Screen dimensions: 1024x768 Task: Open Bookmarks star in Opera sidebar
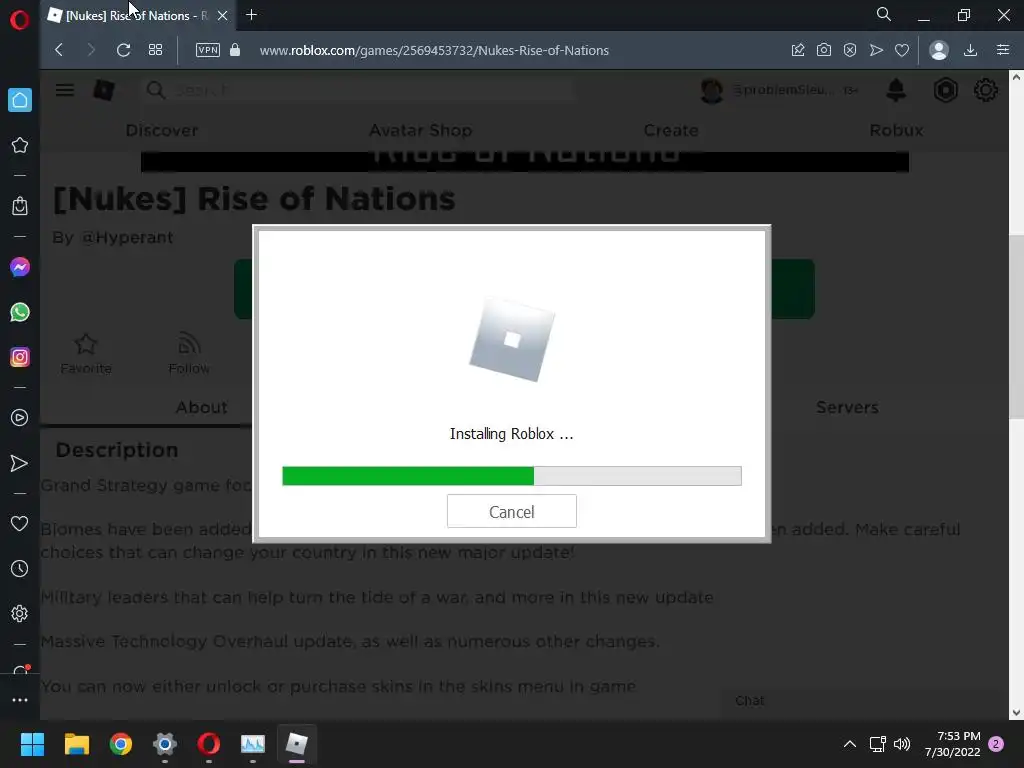coord(20,145)
